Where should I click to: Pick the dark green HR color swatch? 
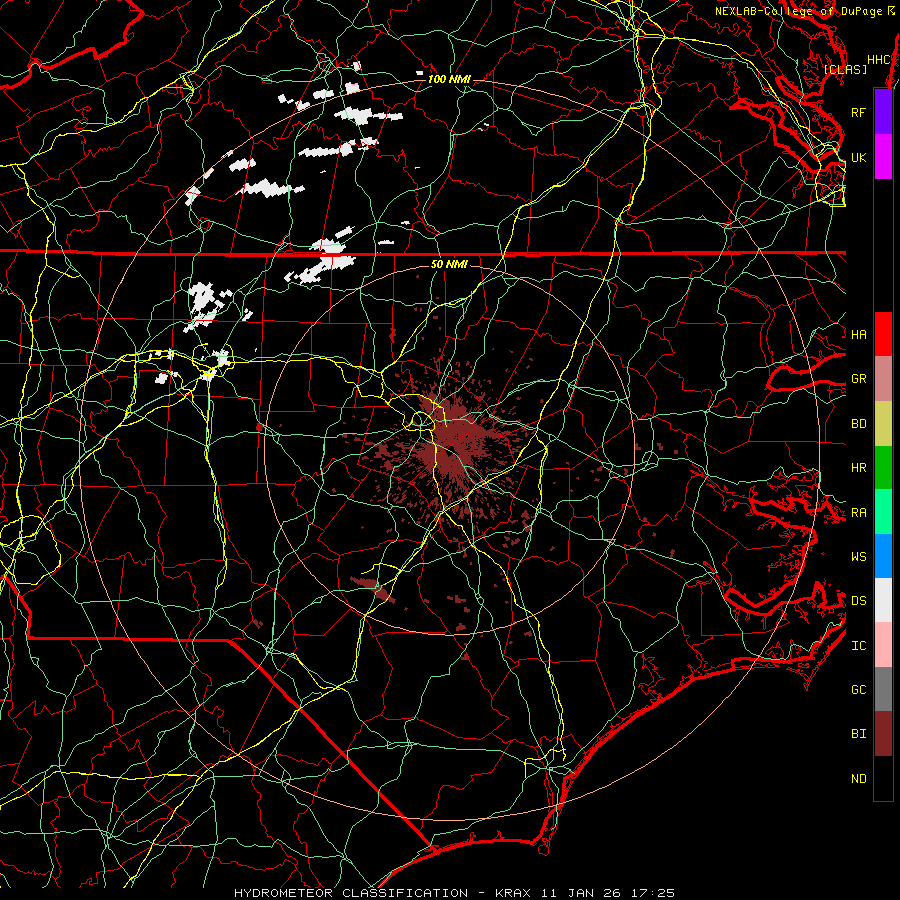coord(883,468)
